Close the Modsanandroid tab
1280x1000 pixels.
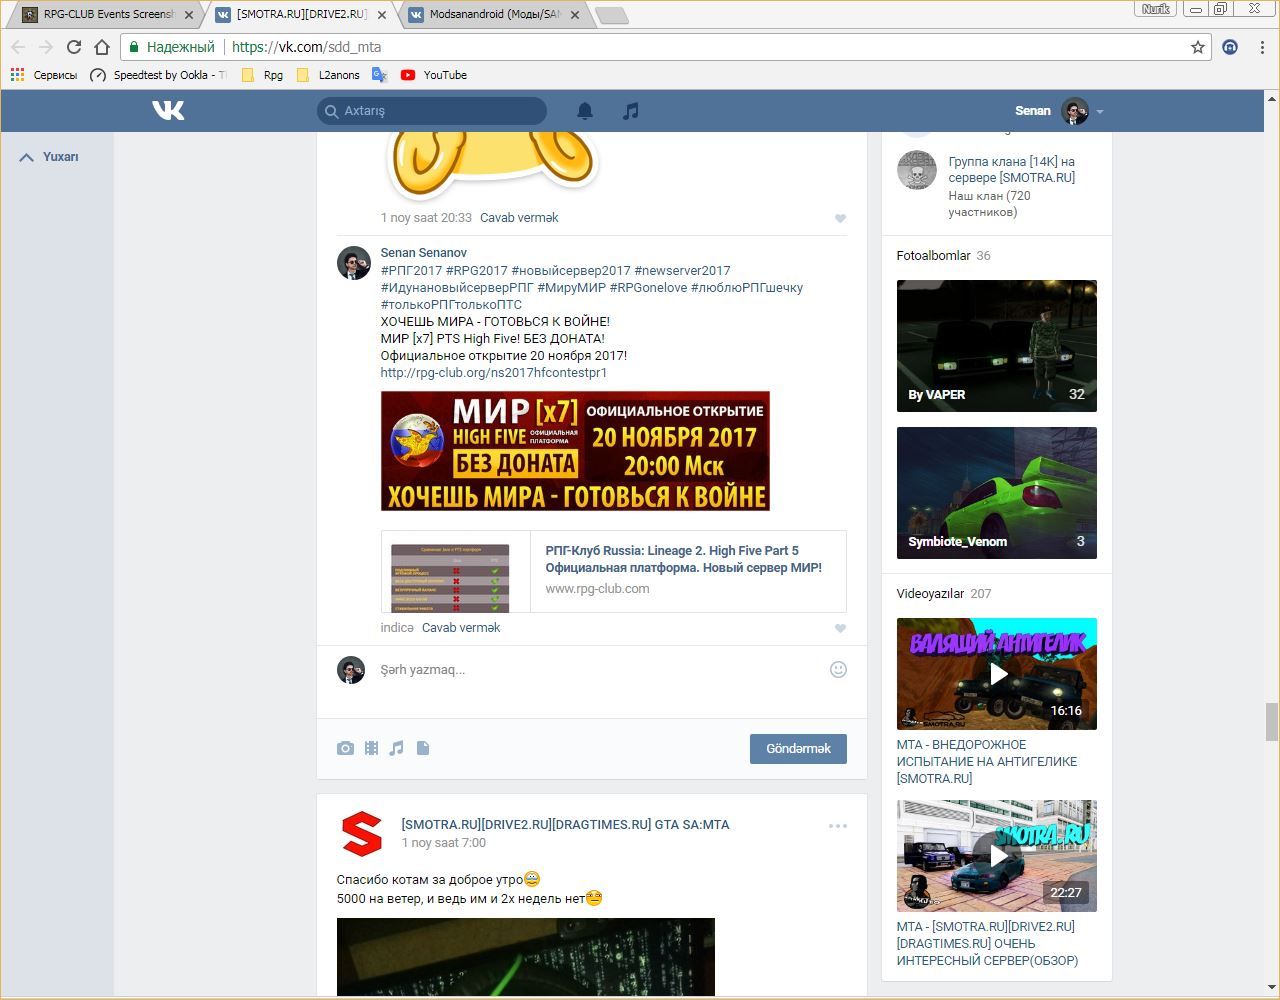click(575, 15)
